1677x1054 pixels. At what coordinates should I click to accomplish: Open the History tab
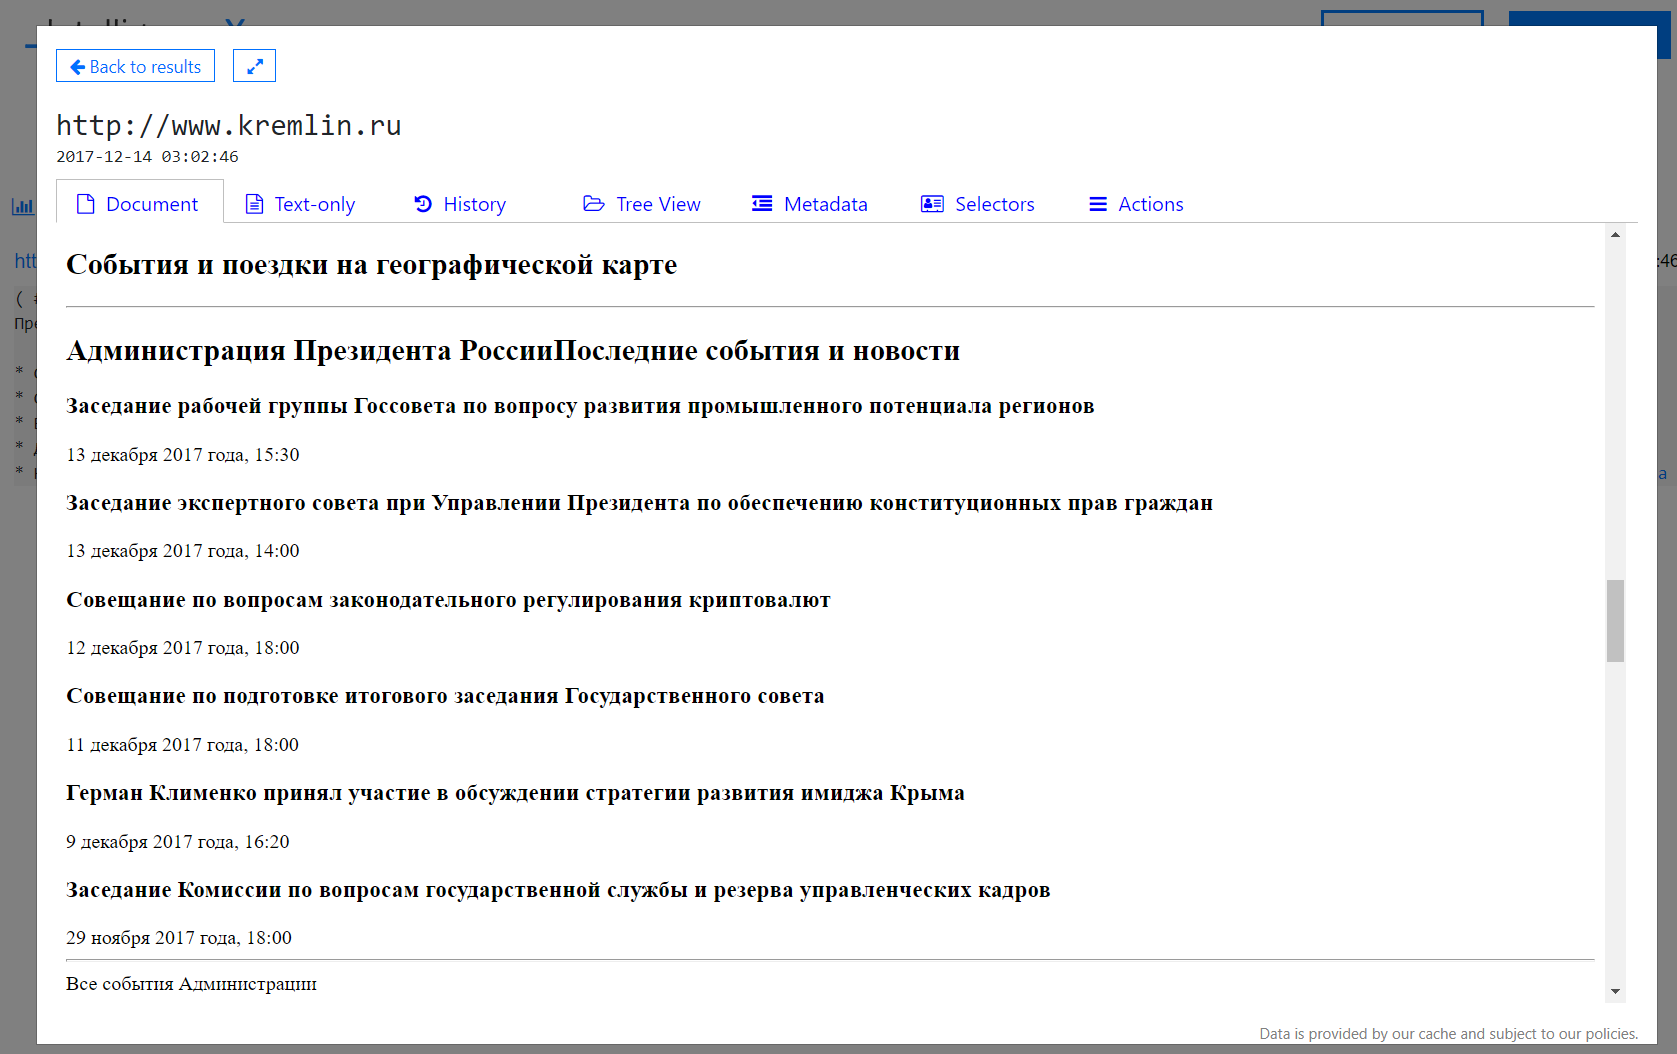(x=474, y=204)
